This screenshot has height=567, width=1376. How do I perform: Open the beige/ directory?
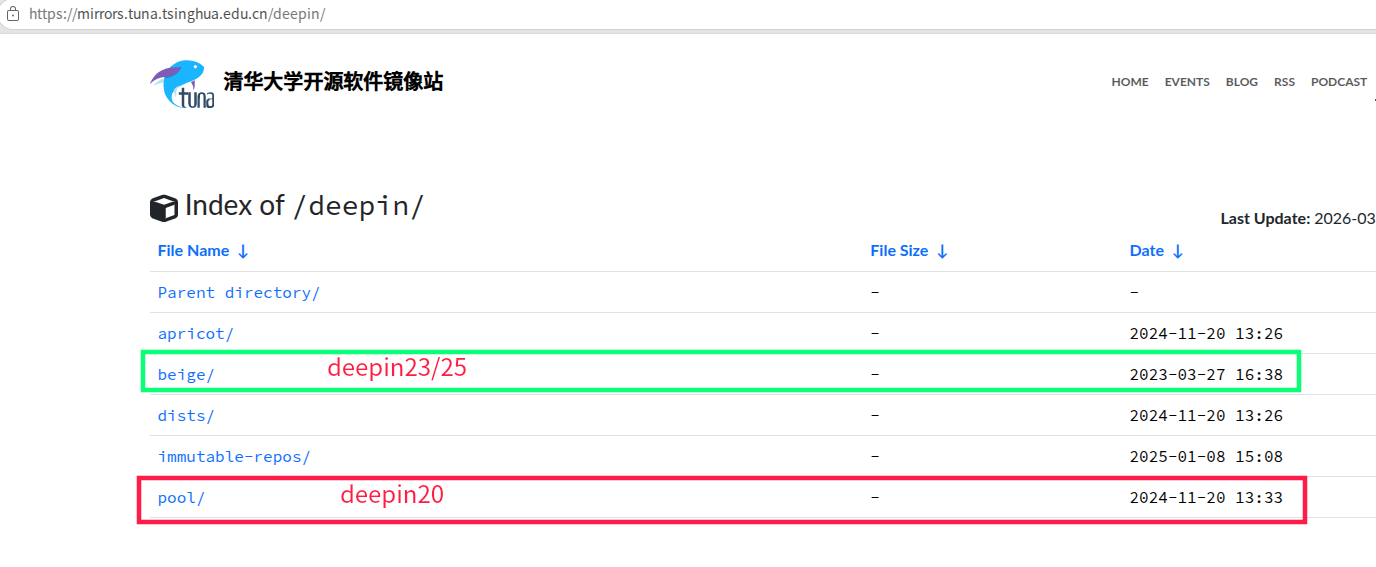[x=186, y=375]
